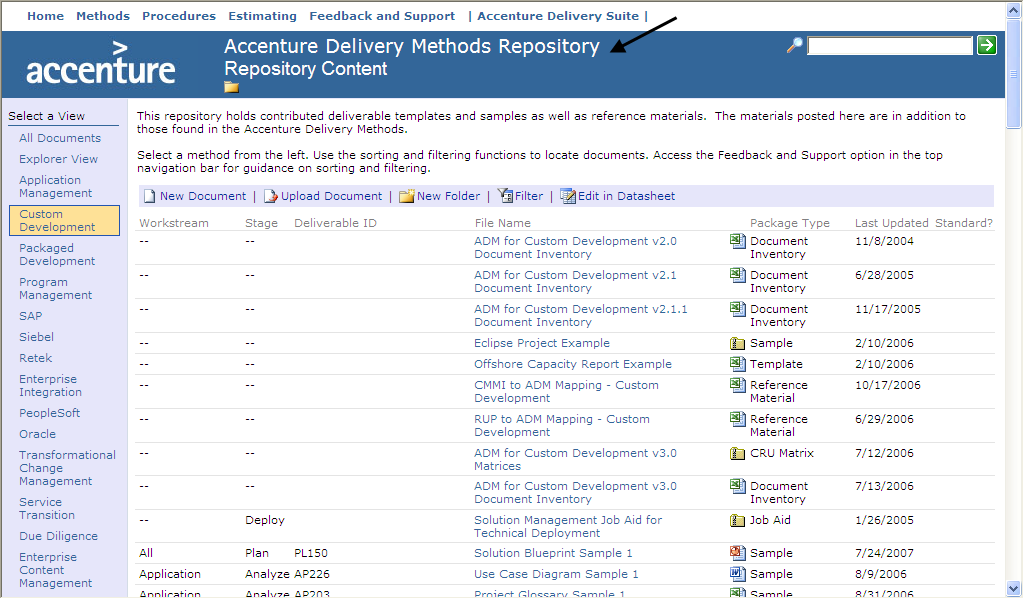1024x599 pixels.
Task: Click the Filter toolbar link
Action: point(529,196)
